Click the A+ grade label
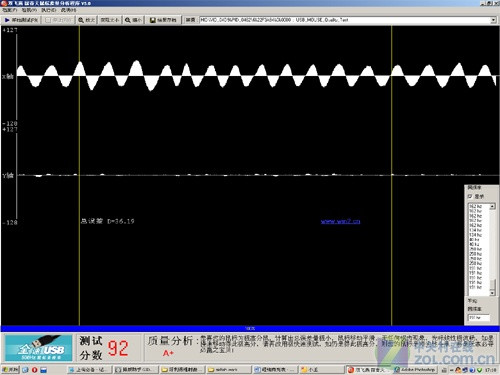This screenshot has width=500, height=375. point(168,353)
